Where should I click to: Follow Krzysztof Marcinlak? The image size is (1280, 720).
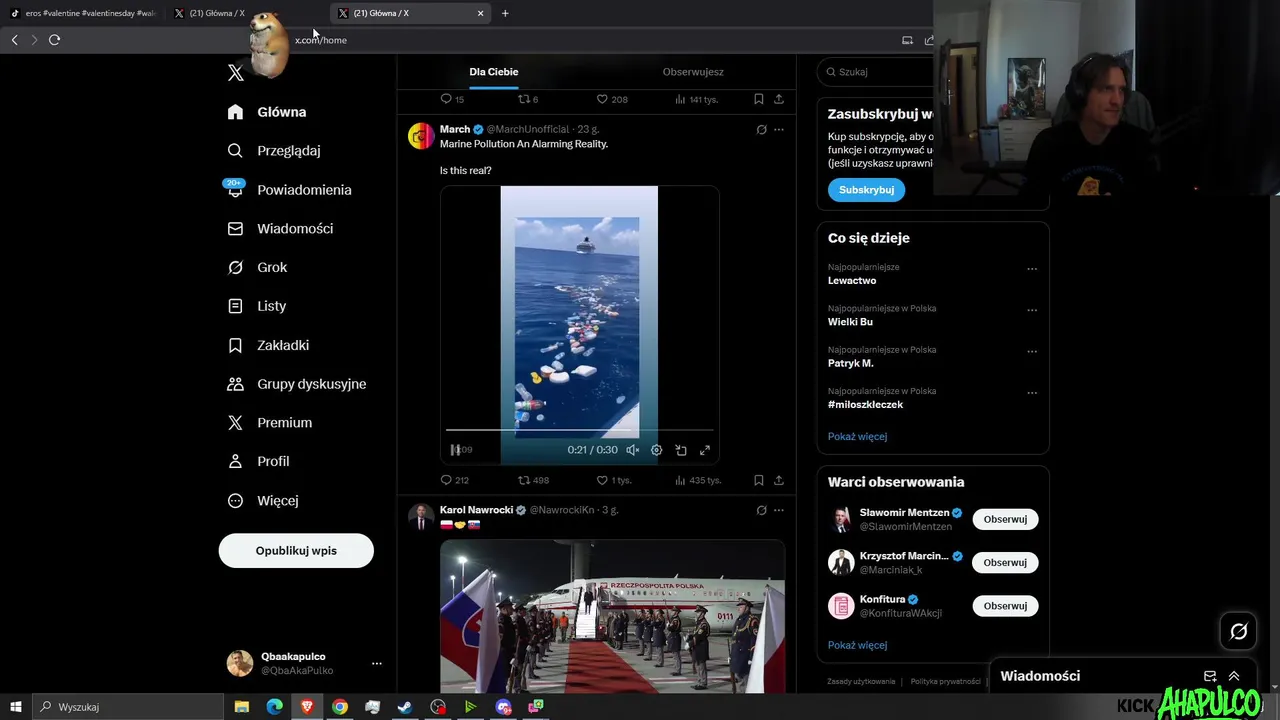point(1005,562)
